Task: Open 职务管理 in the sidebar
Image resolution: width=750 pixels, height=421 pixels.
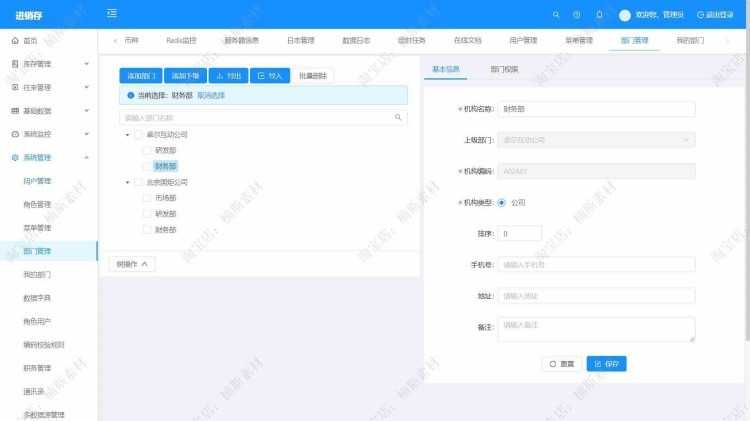Action: [x=37, y=368]
